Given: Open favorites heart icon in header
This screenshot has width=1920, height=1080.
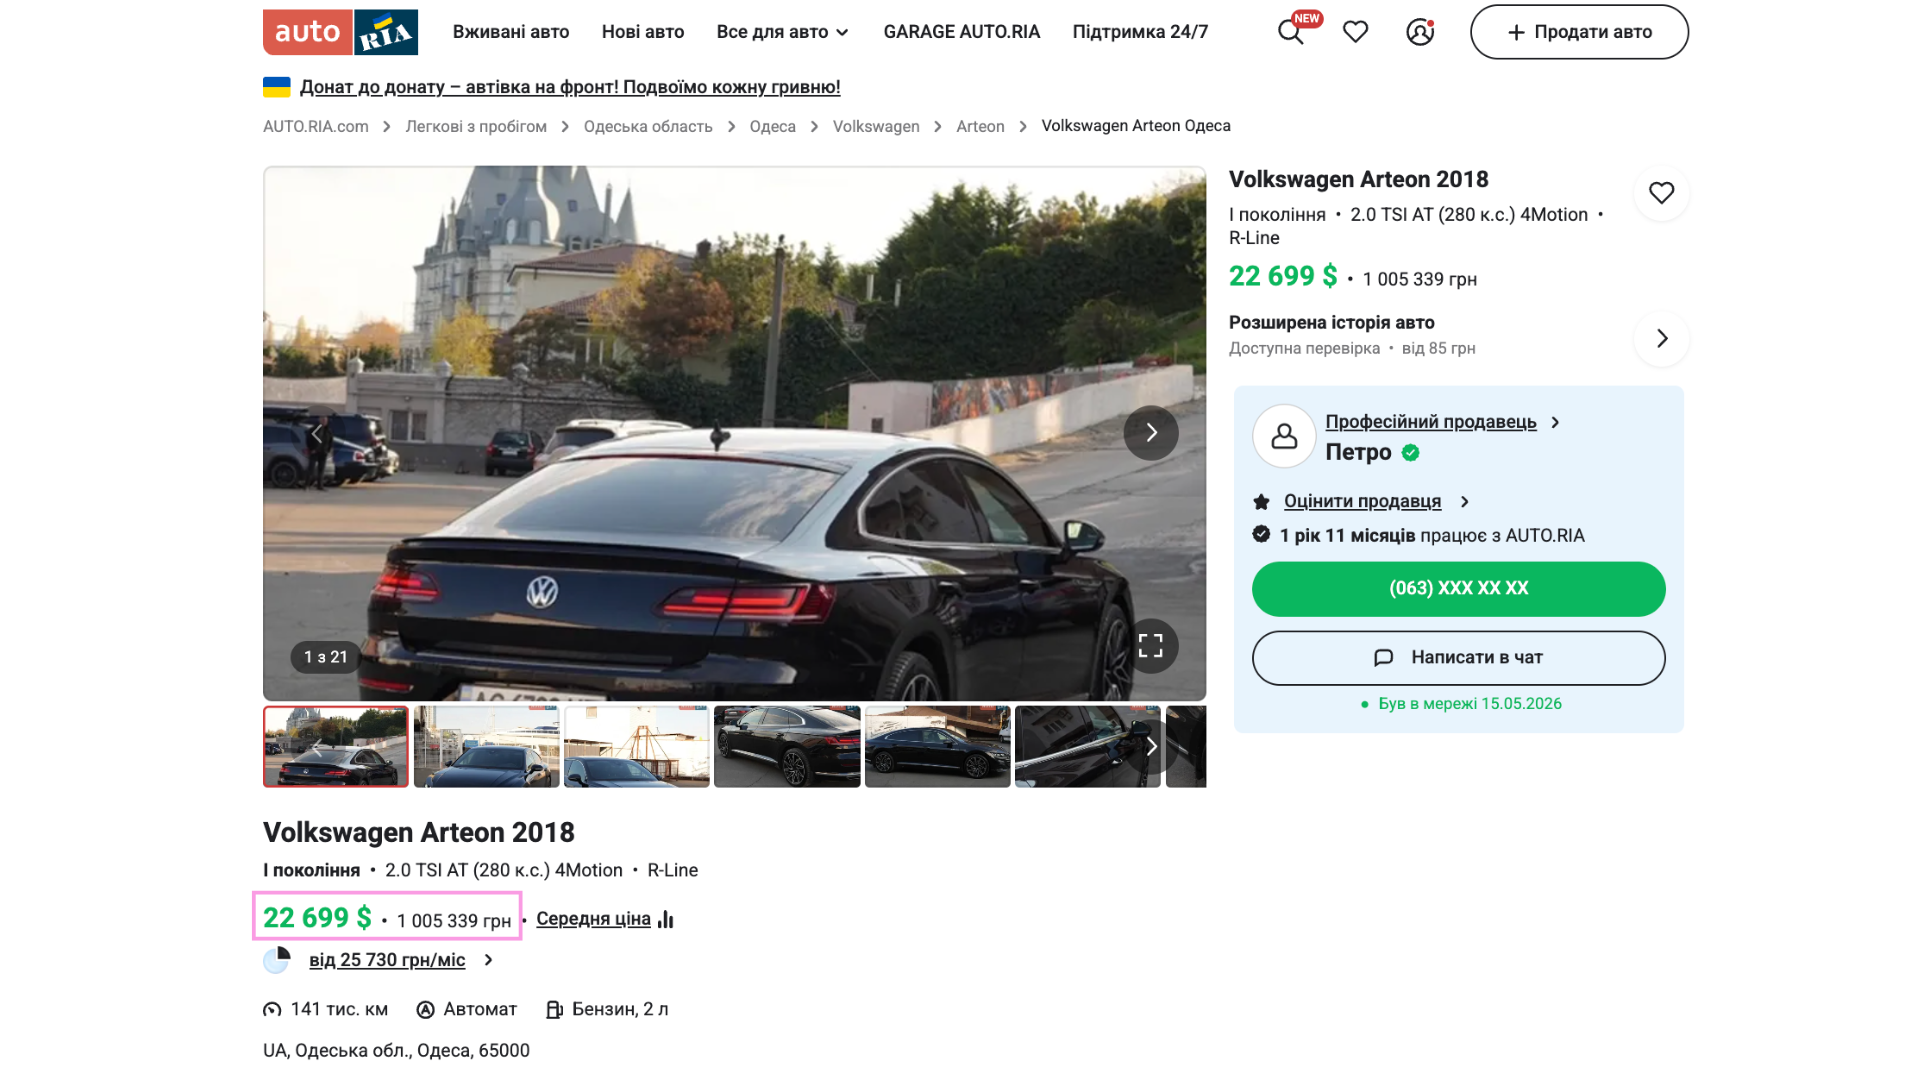Looking at the screenshot, I should pos(1355,32).
